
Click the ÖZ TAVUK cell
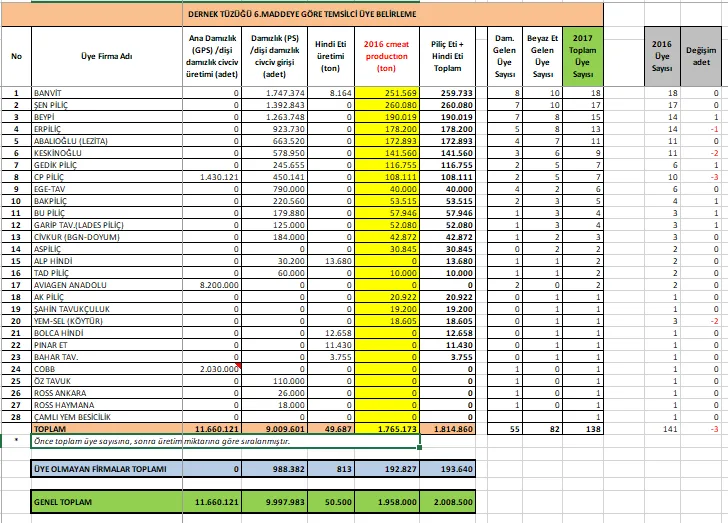point(107,381)
